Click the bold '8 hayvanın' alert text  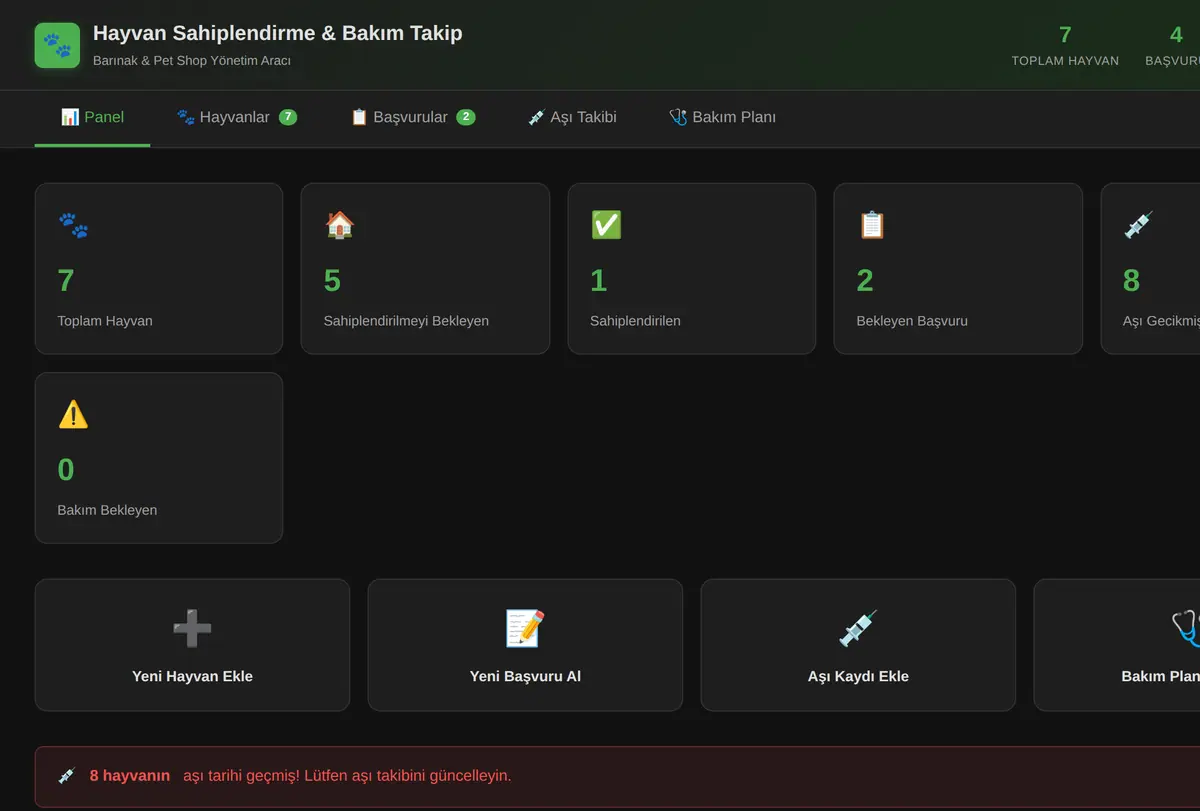tap(130, 776)
